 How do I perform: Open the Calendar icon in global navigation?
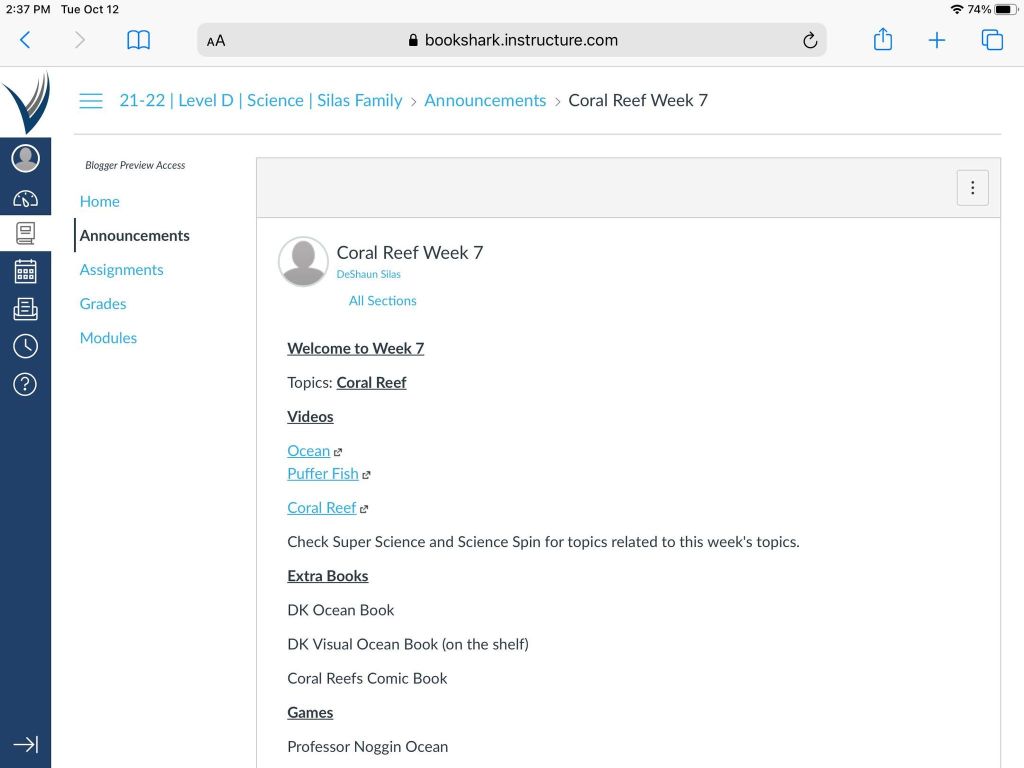25,271
